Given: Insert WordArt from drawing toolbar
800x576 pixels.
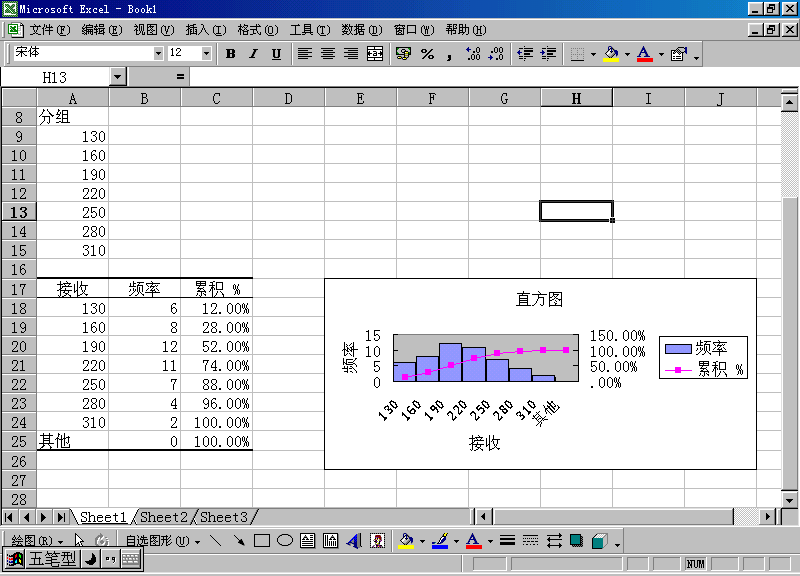Looking at the screenshot, I should (354, 541).
